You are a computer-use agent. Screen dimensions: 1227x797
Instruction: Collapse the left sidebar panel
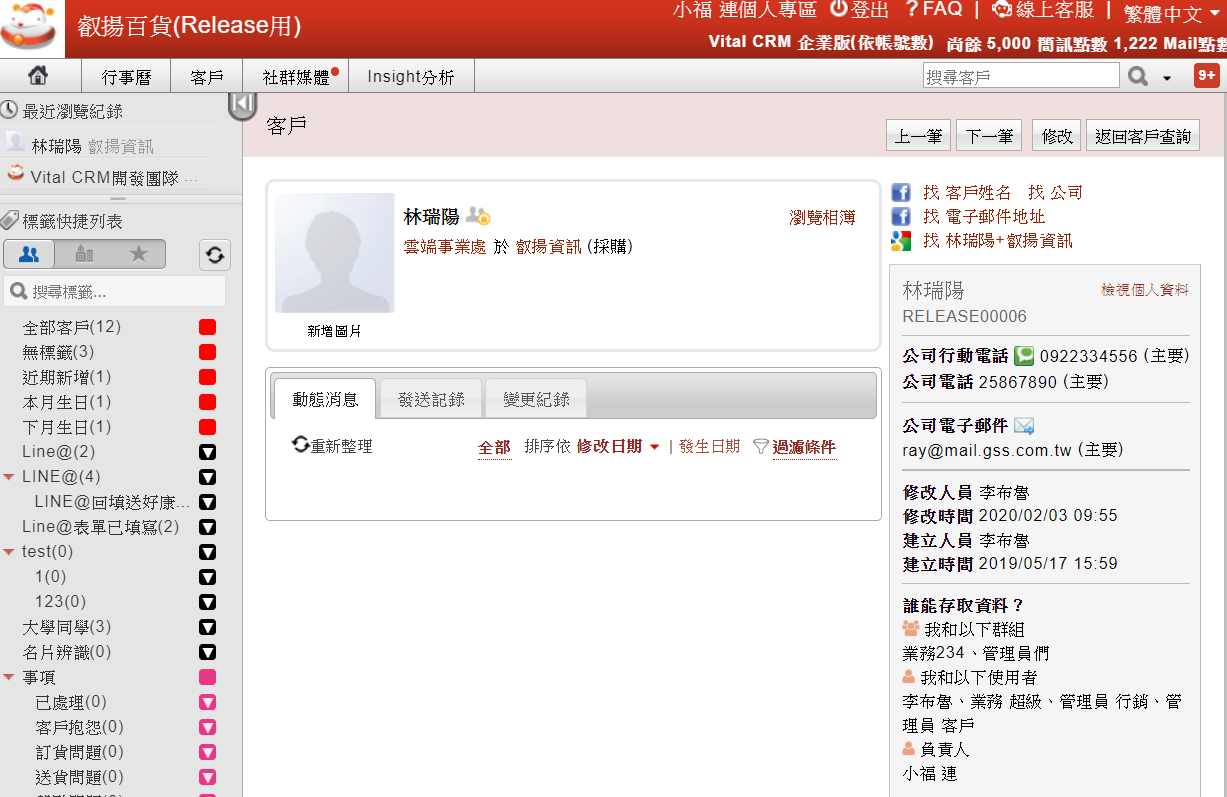242,104
